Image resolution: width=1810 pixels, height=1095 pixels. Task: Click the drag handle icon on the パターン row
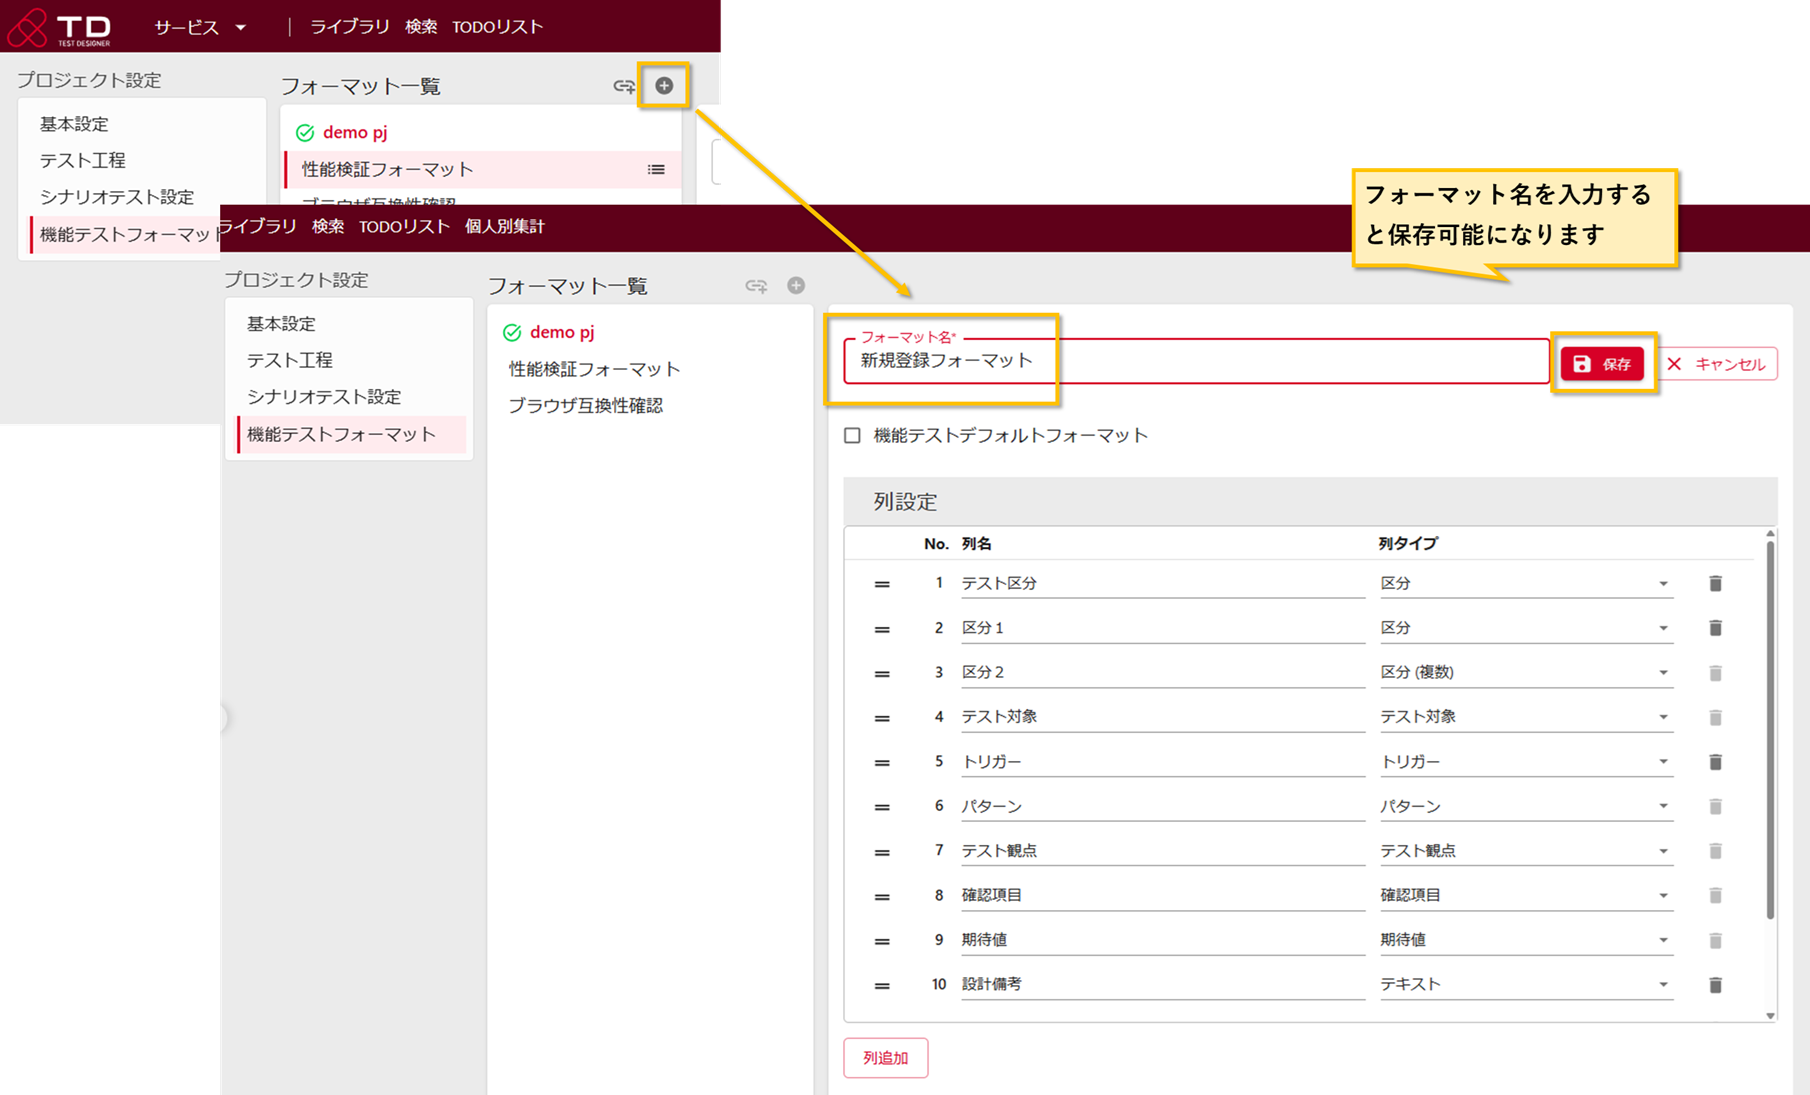click(881, 806)
